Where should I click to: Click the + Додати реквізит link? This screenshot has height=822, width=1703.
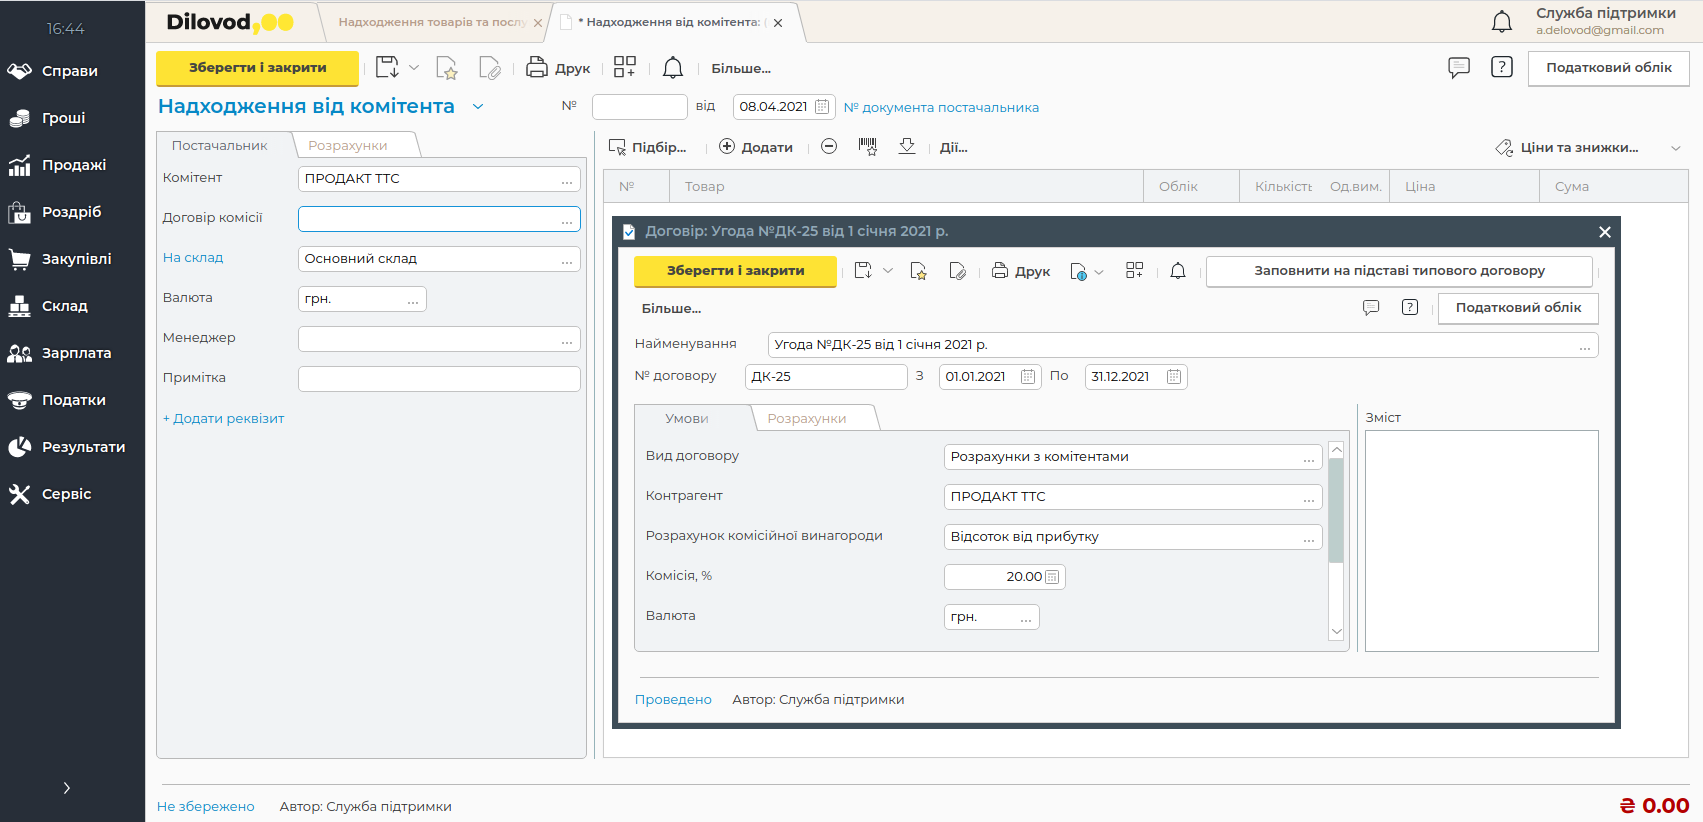pyautogui.click(x=224, y=418)
